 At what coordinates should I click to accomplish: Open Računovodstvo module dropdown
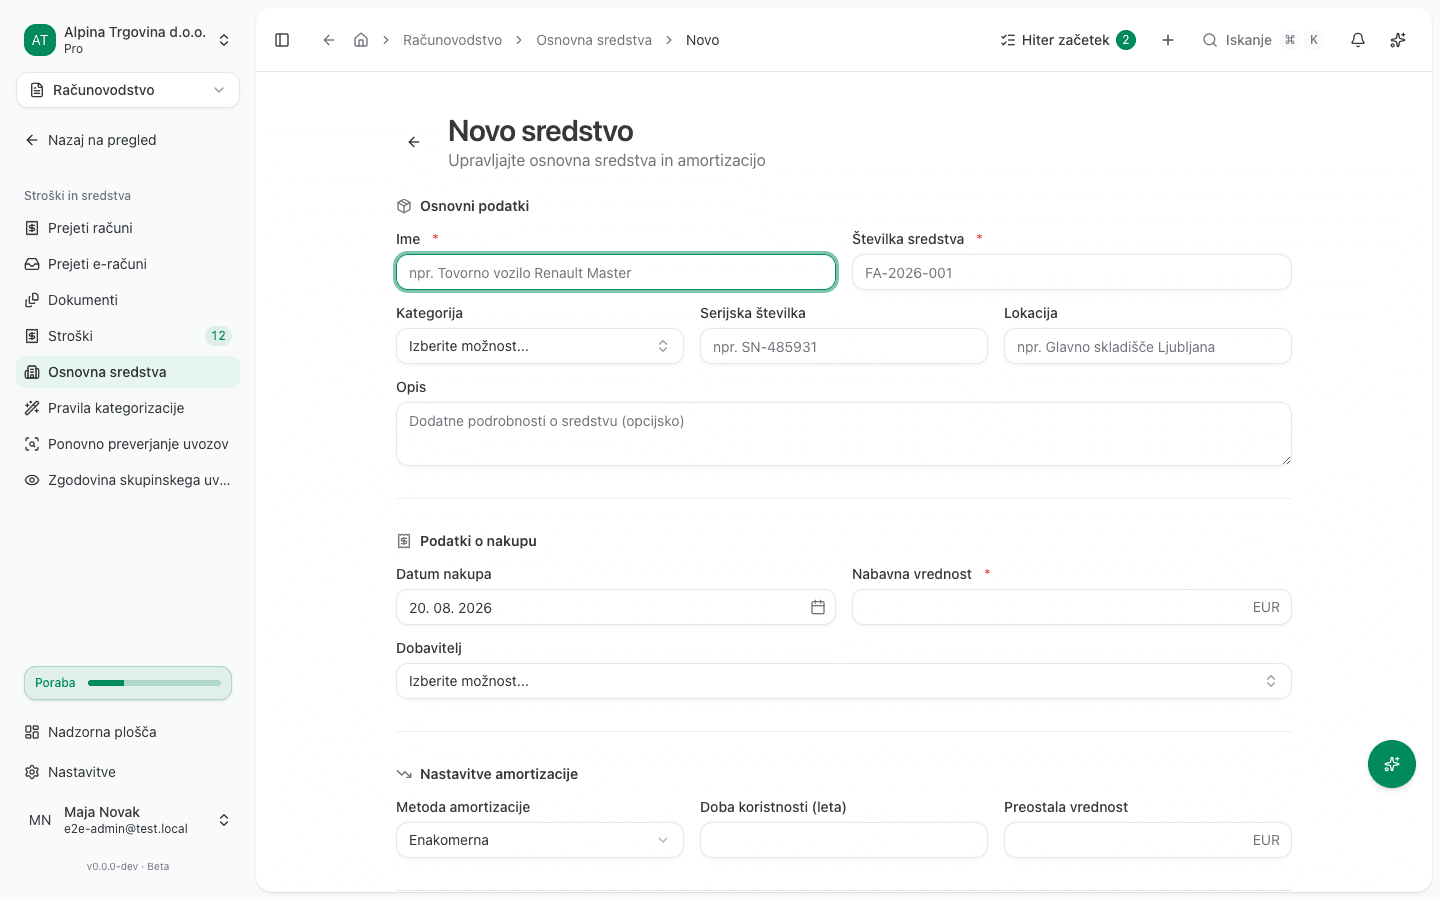128,90
